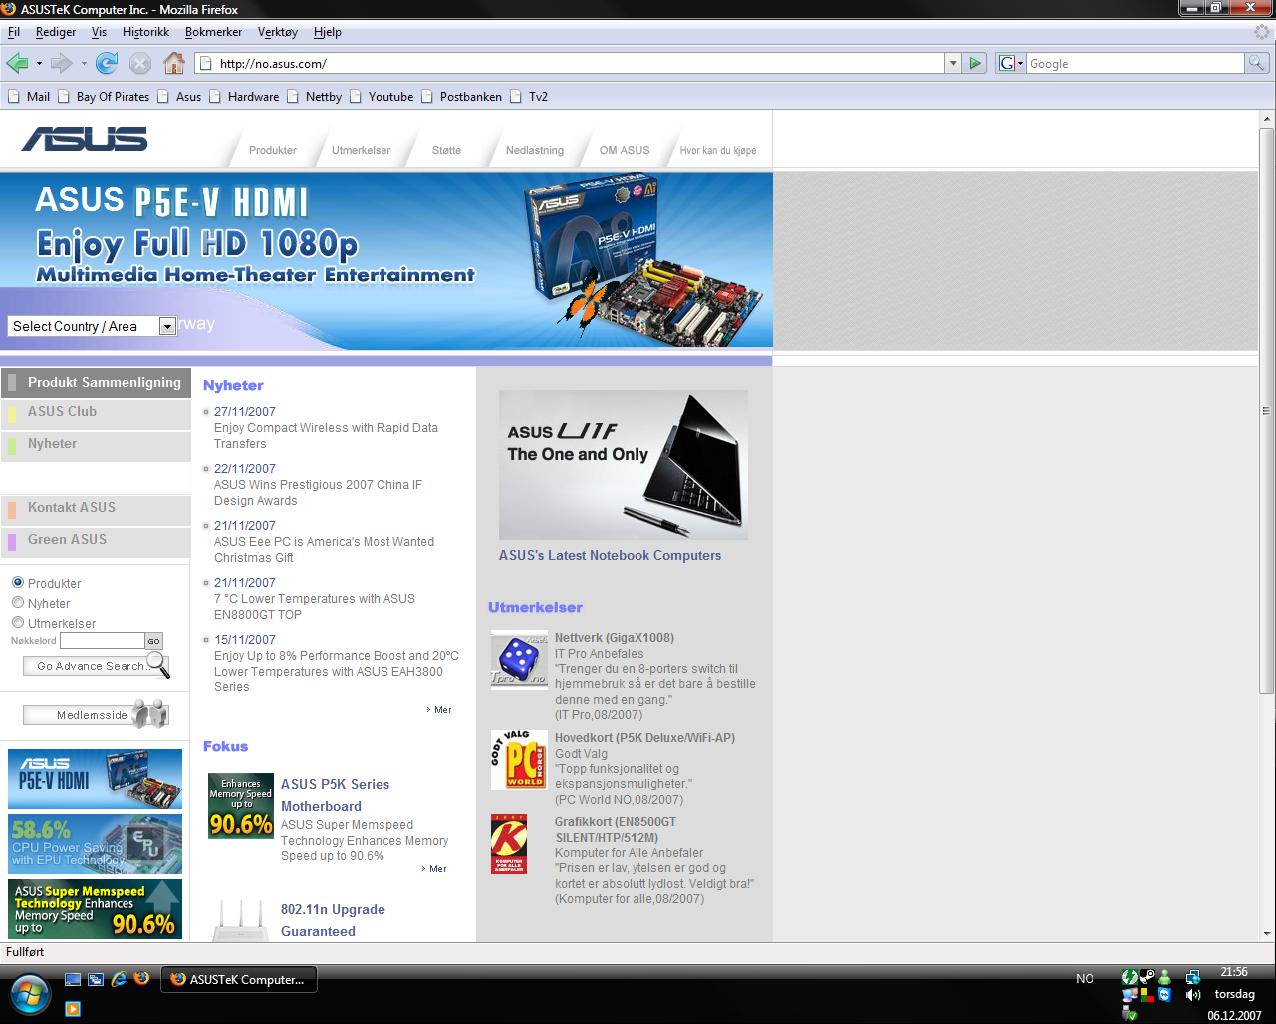This screenshot has height=1024, width=1276.
Task: Open the Produkter navigation tab
Action: coord(273,150)
